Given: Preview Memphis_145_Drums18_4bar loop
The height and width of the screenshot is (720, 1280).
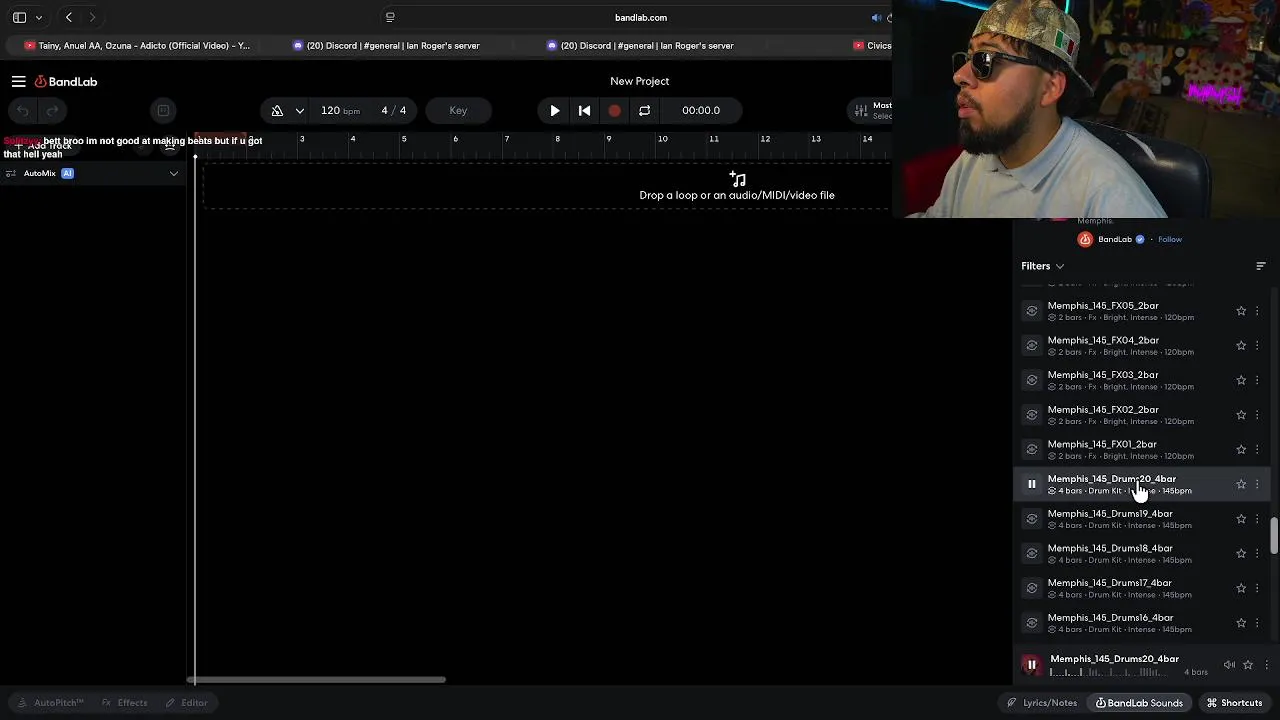Looking at the screenshot, I should pos(1032,554).
